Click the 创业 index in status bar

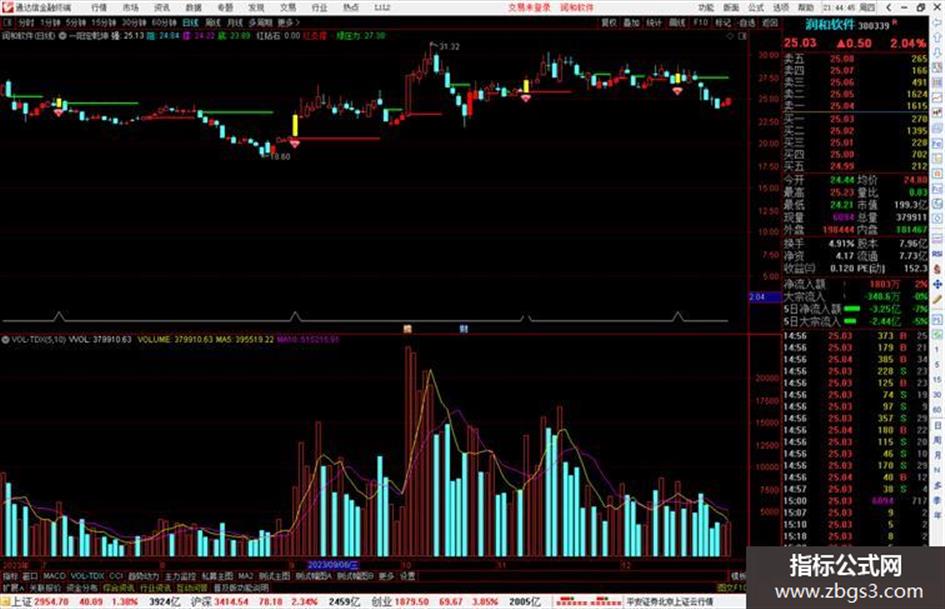tap(381, 601)
